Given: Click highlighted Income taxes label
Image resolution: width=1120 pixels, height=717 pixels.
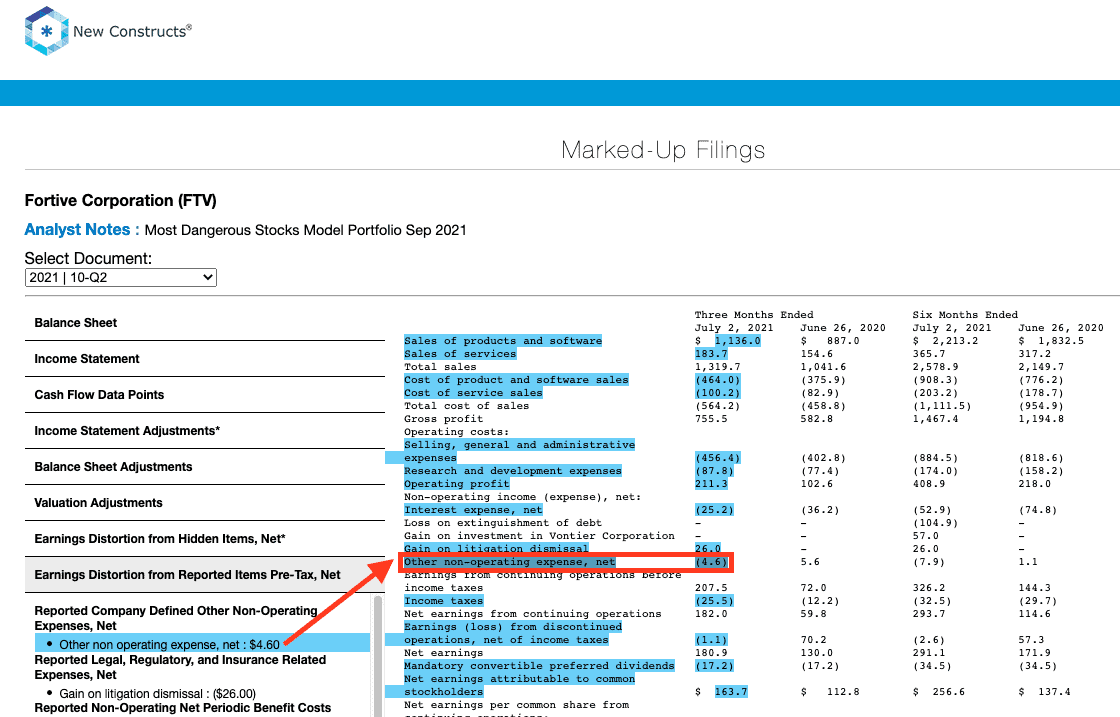Looking at the screenshot, I should (444, 601).
